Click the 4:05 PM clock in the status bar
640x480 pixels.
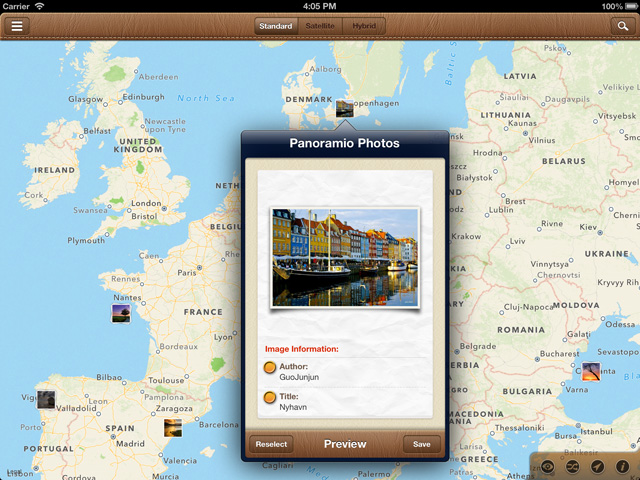click(320, 6)
